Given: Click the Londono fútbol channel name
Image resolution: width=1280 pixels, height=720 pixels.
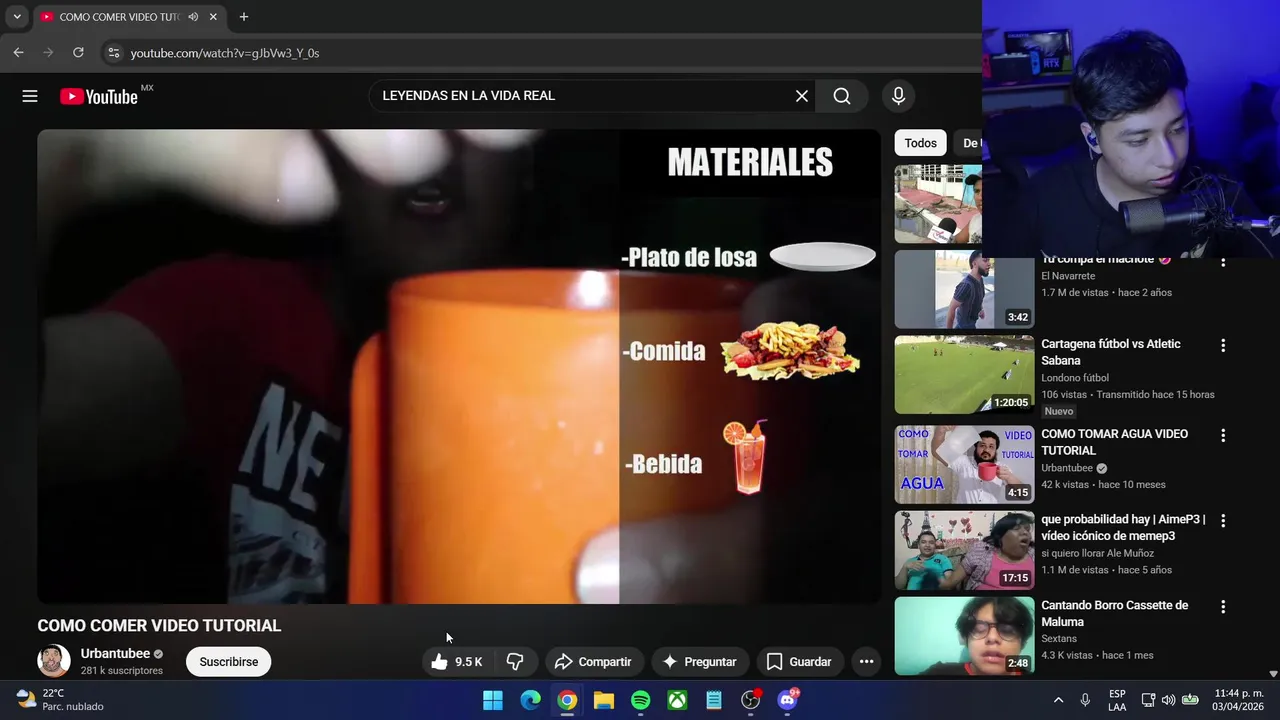Looking at the screenshot, I should [1075, 378].
